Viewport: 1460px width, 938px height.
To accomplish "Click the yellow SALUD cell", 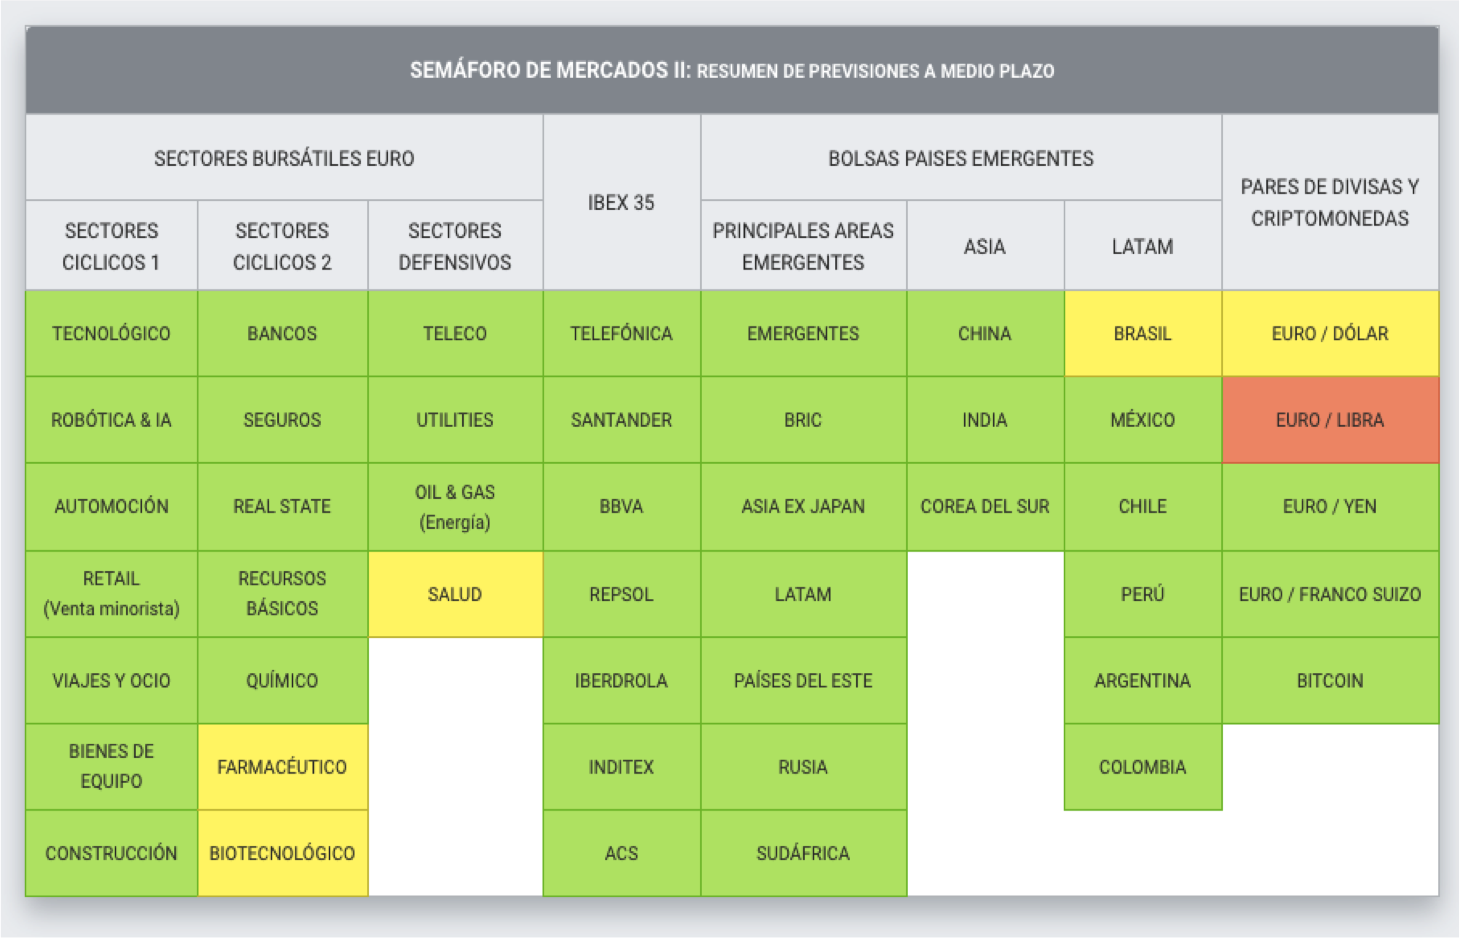I will [455, 594].
